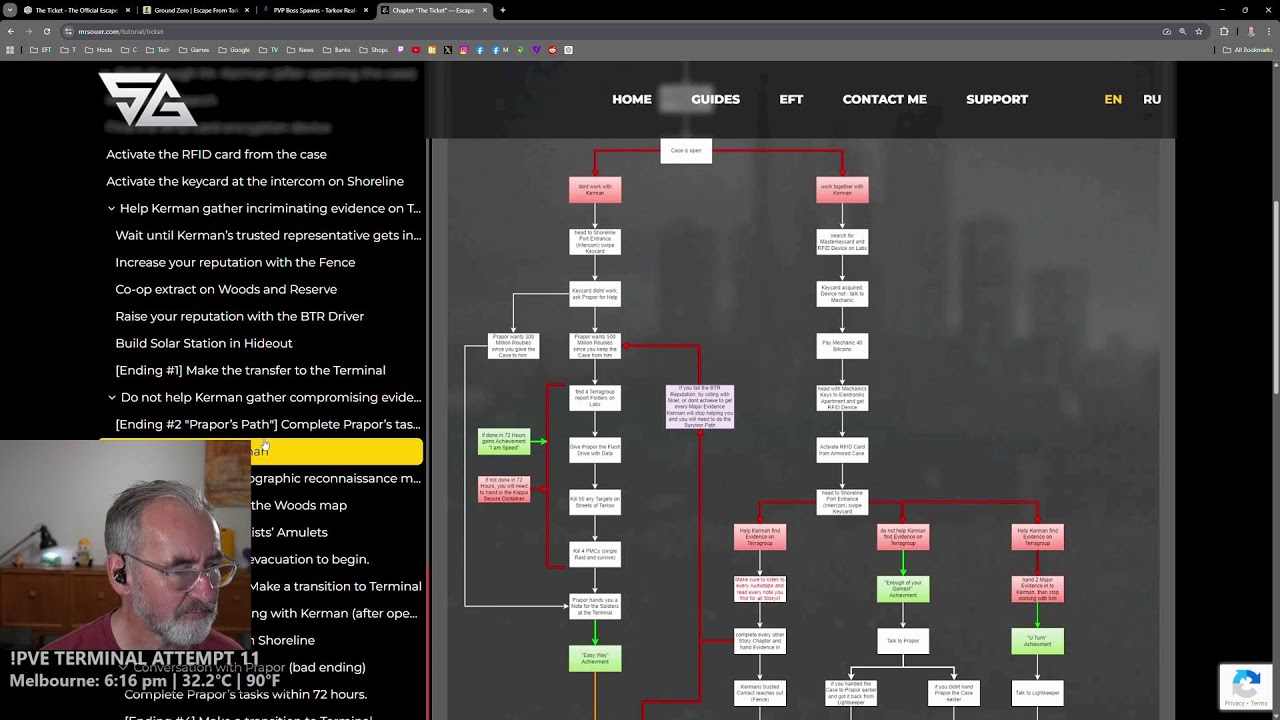Go to 'Co-op extract on Woods and Reserve'
The width and height of the screenshot is (1280, 720).
[x=226, y=289]
